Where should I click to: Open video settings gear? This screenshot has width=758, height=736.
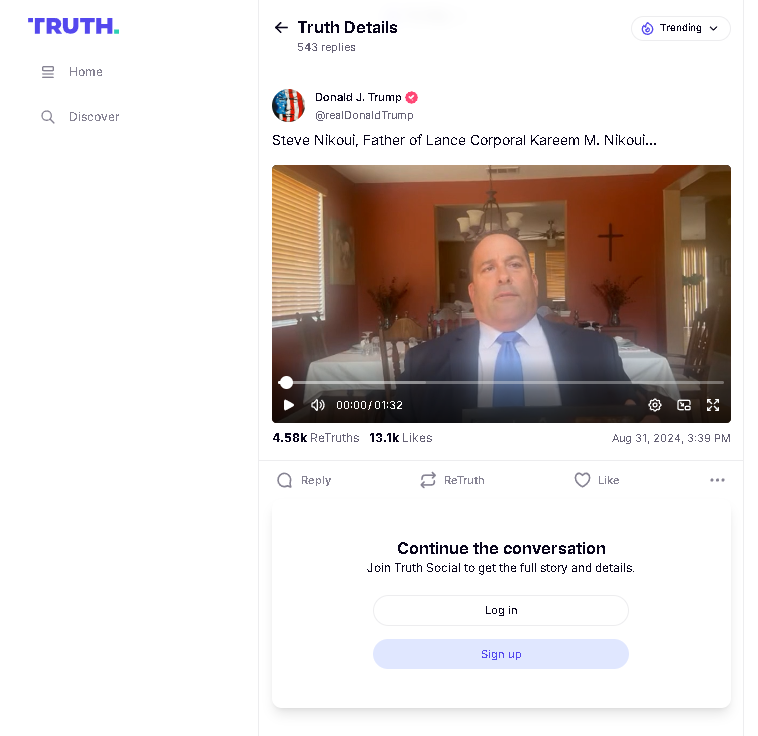pyautogui.click(x=655, y=405)
